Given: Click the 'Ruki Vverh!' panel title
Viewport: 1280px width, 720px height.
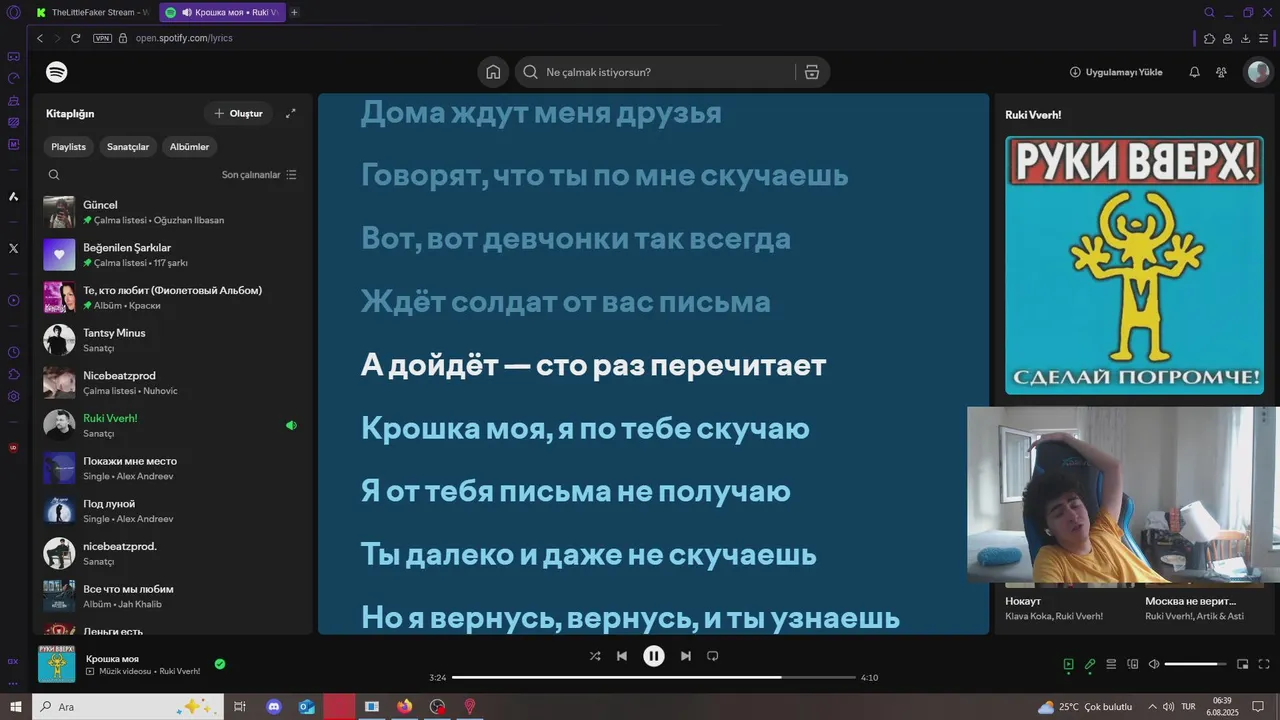Looking at the screenshot, I should (1033, 115).
